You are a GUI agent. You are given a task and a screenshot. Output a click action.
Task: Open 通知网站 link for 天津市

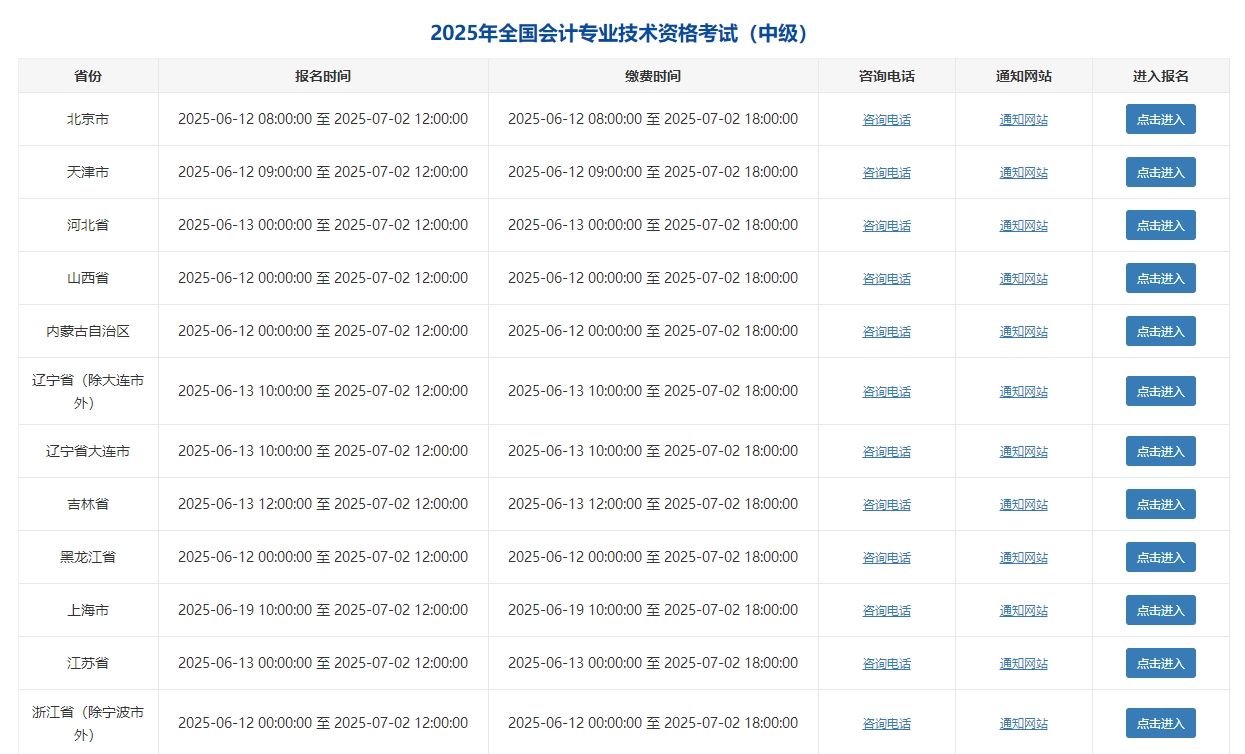tap(1022, 172)
